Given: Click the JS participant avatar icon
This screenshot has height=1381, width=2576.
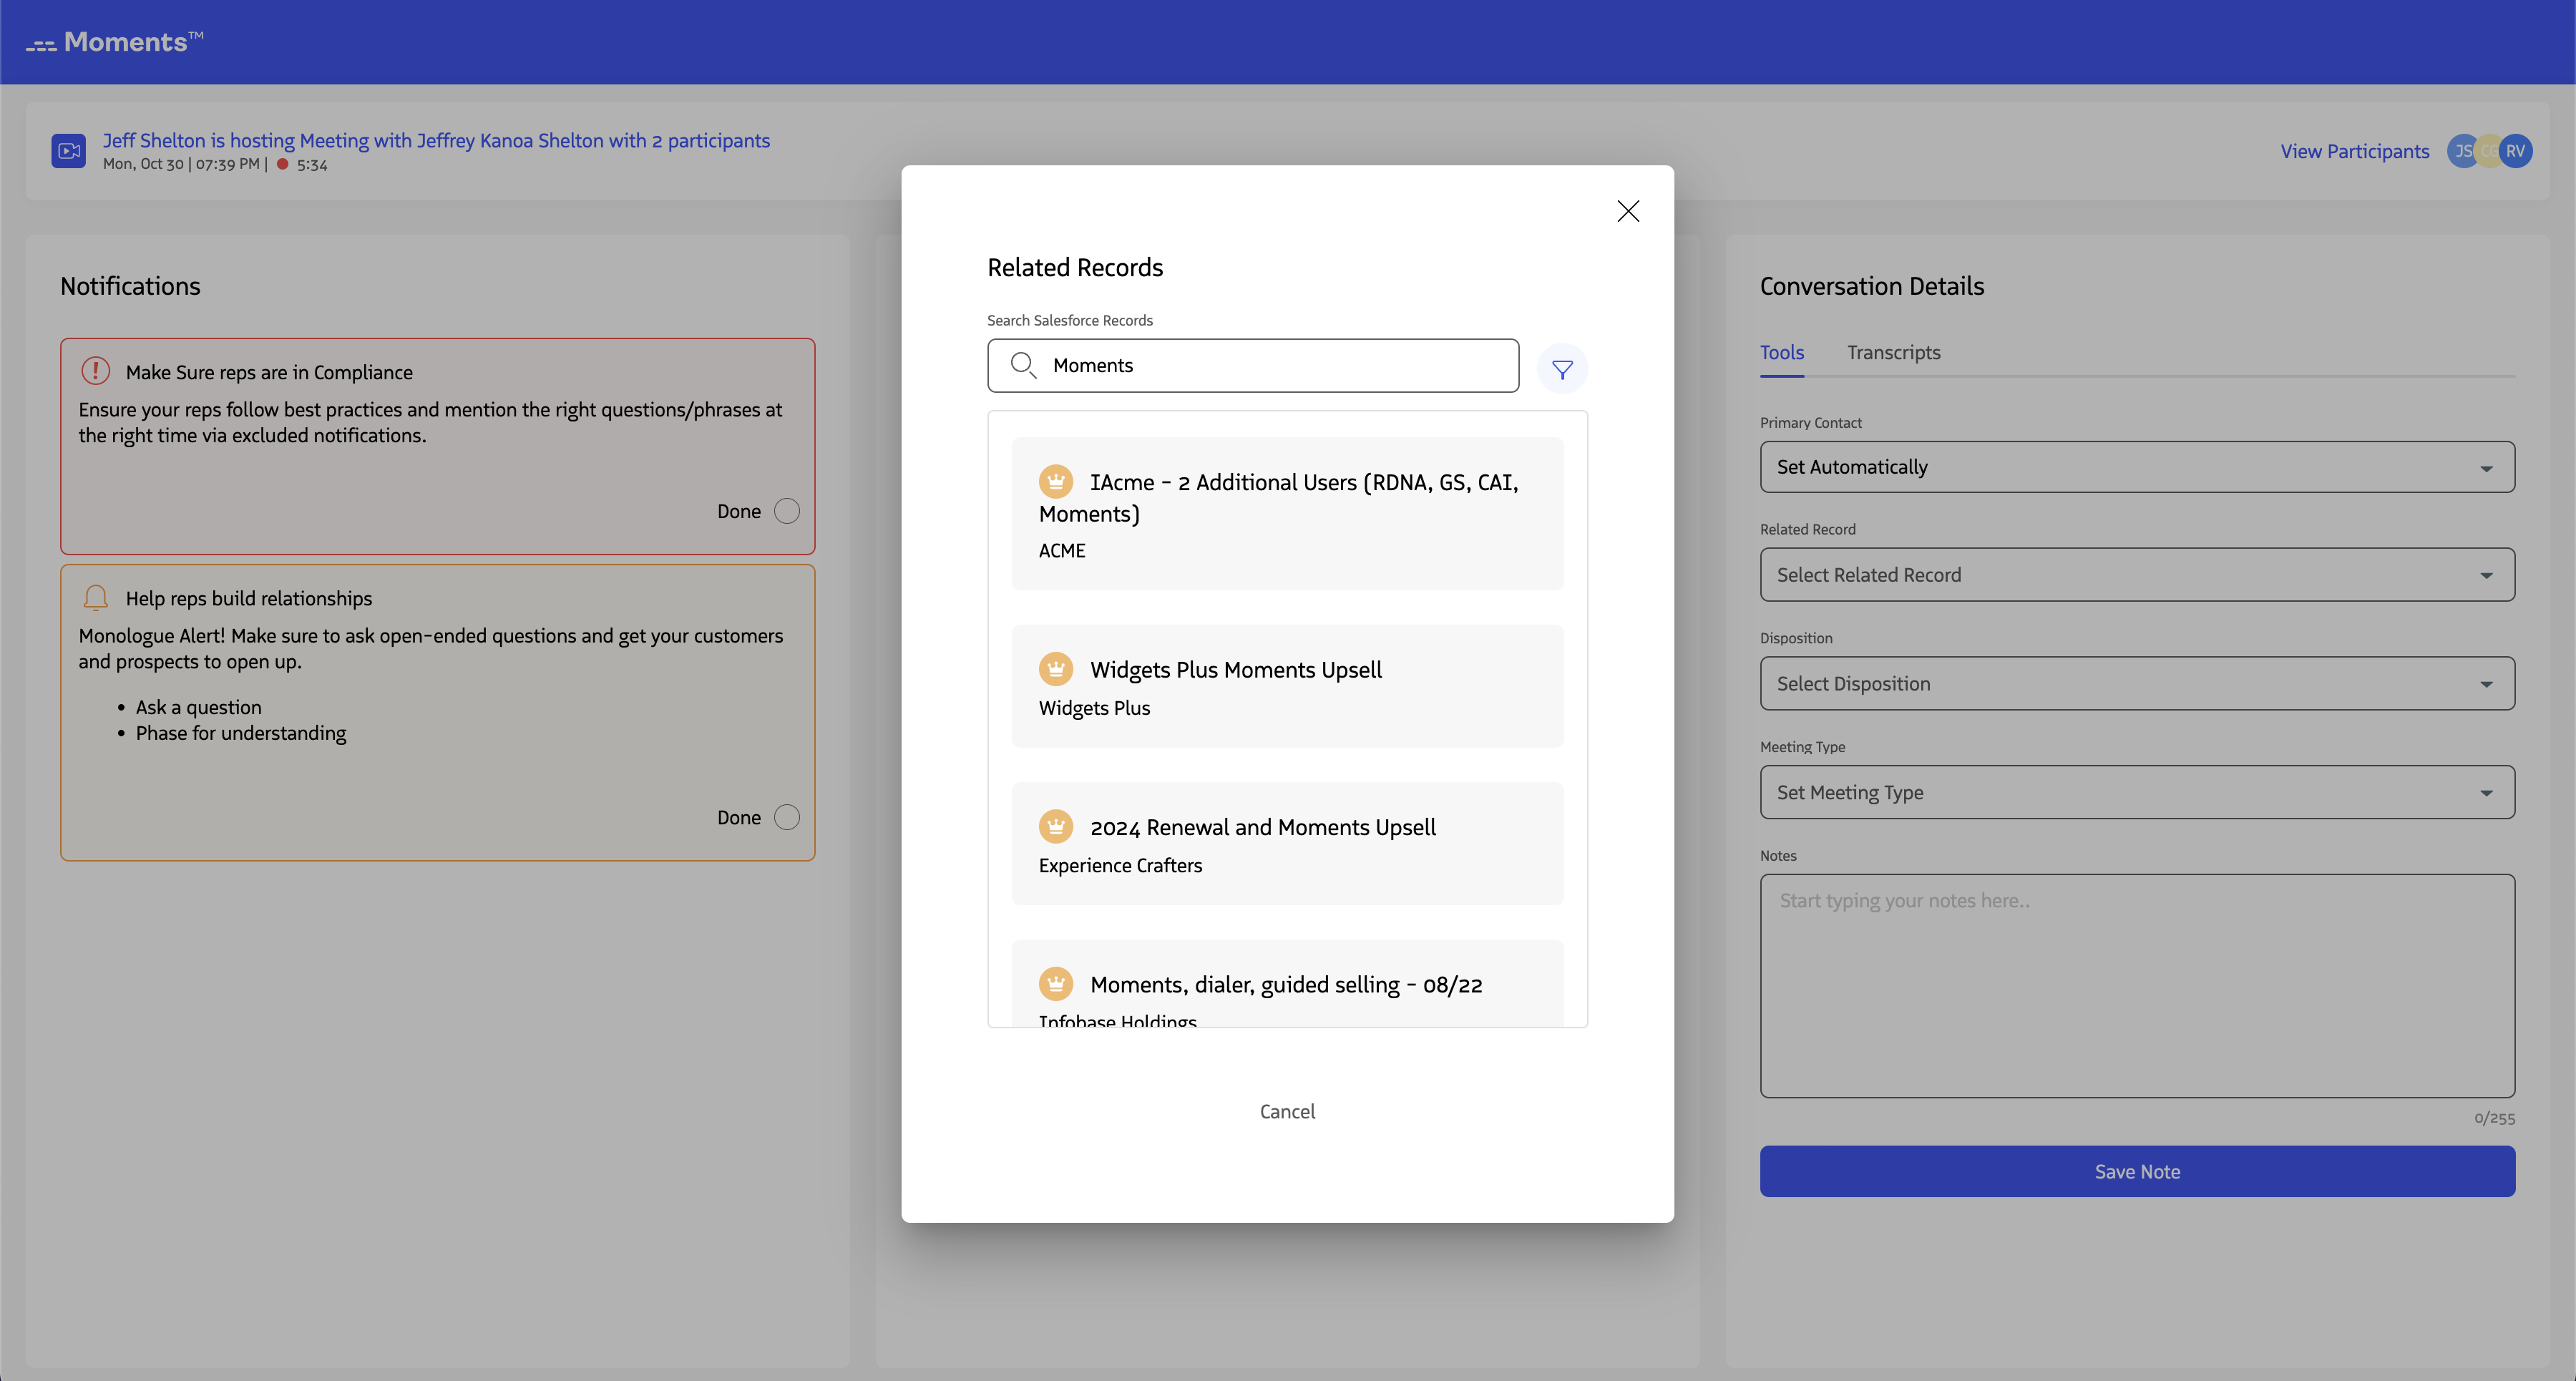Looking at the screenshot, I should (2463, 151).
